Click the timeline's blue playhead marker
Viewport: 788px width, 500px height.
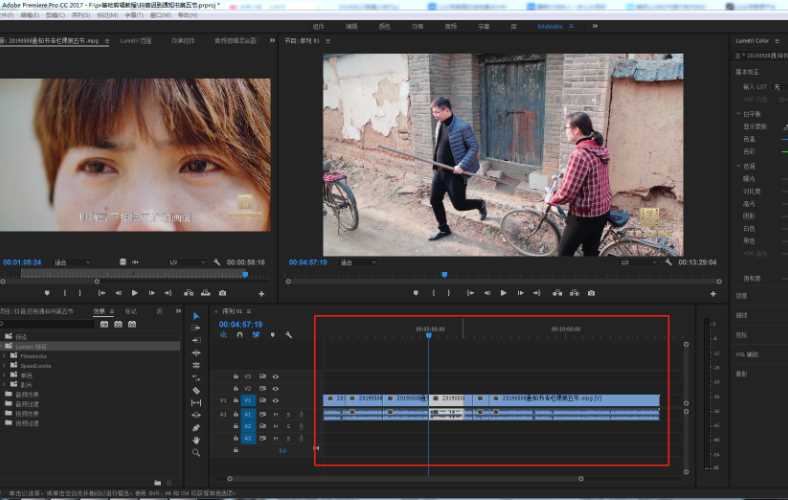click(x=428, y=335)
